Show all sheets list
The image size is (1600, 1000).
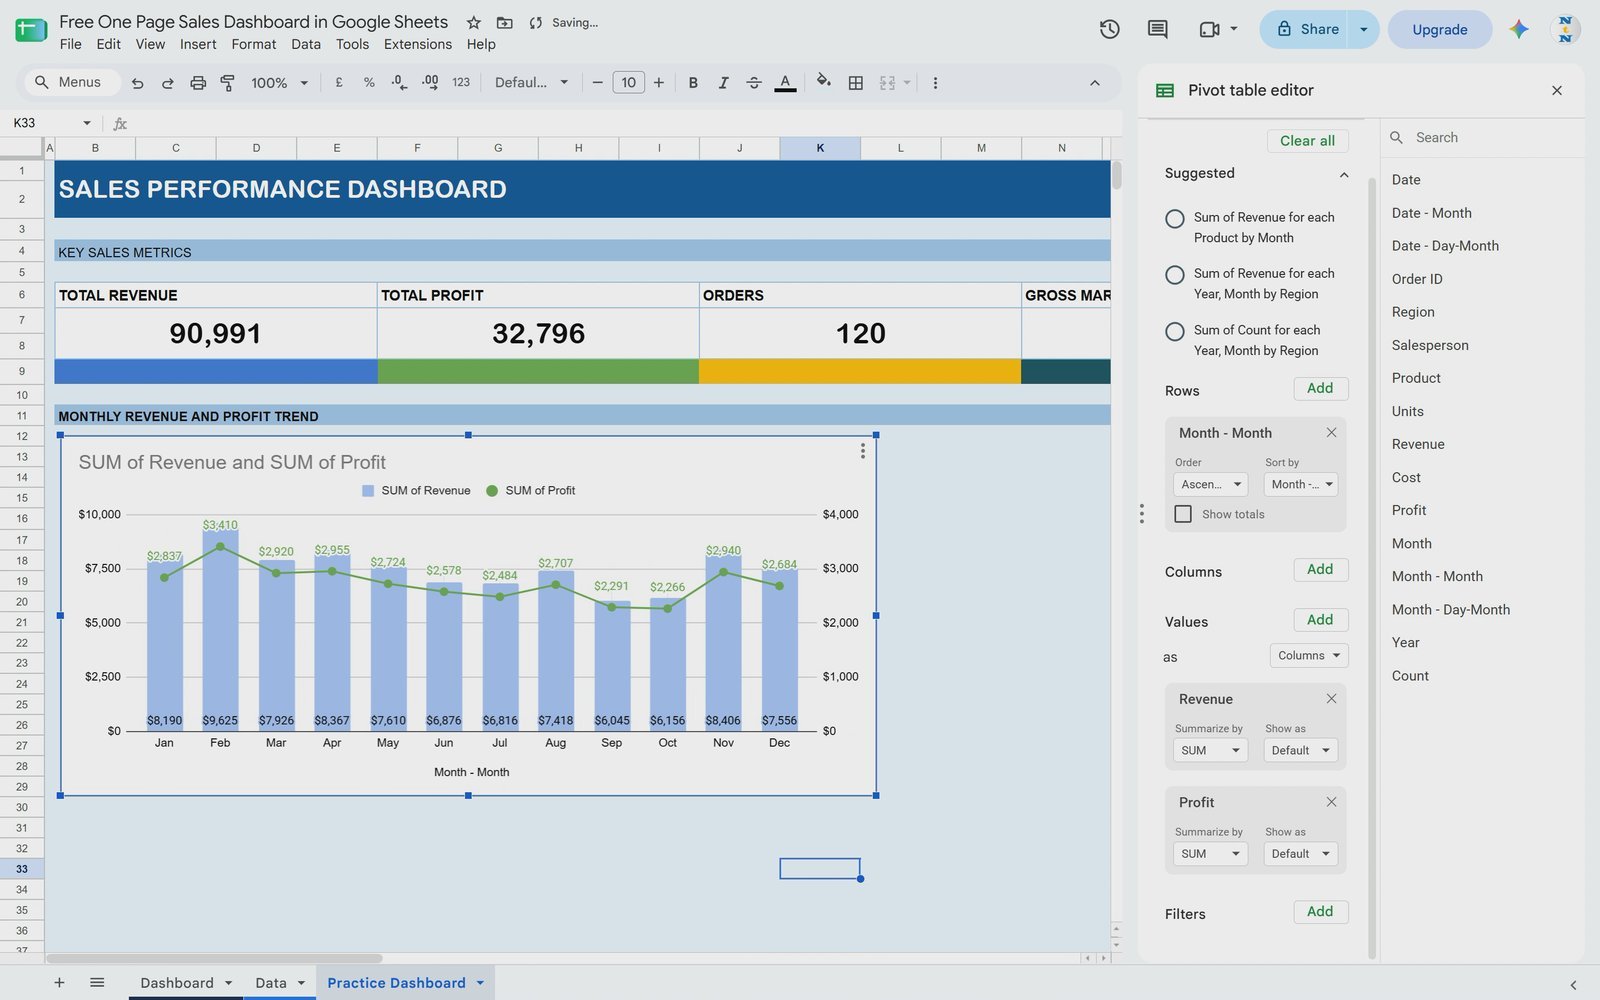[x=97, y=982]
